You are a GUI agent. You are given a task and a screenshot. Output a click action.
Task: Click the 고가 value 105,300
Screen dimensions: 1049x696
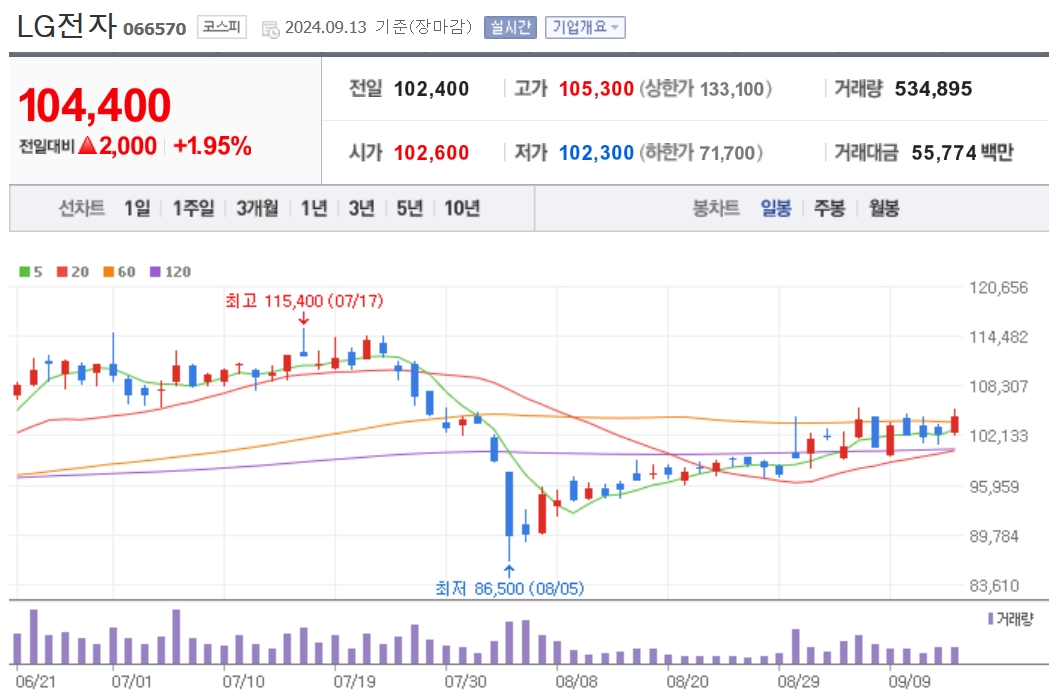pos(596,88)
